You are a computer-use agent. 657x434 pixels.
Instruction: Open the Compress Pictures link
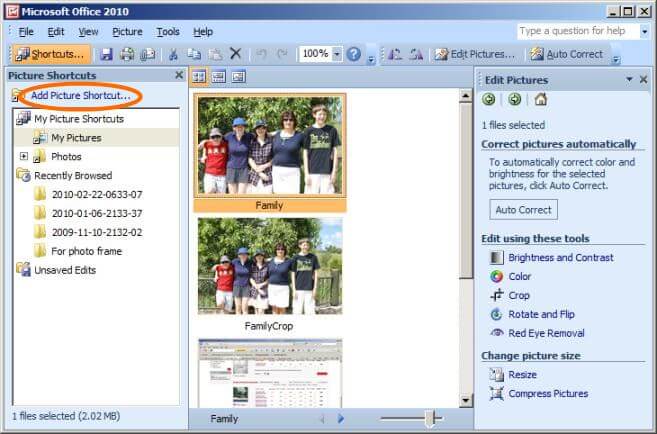[x=548, y=393]
